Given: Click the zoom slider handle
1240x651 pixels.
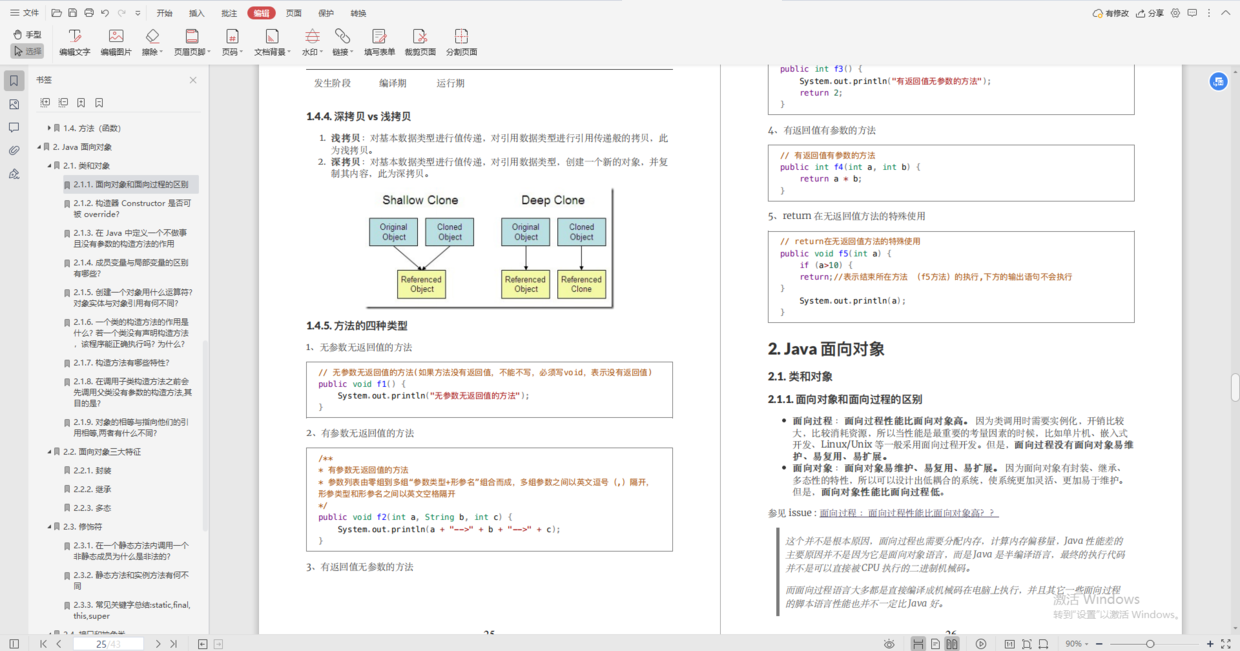Looking at the screenshot, I should pos(1150,644).
